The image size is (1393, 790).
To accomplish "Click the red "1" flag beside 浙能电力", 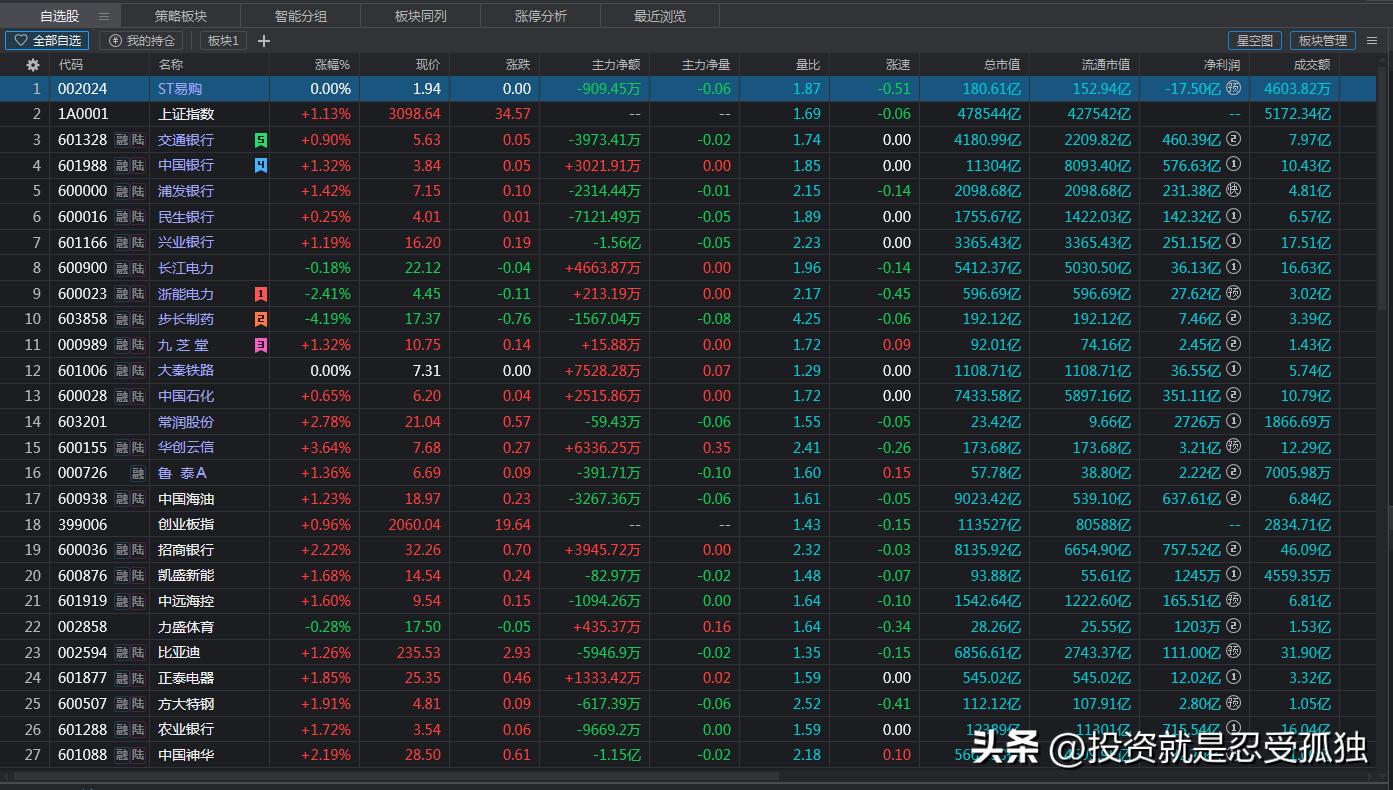I will pyautogui.click(x=260, y=293).
